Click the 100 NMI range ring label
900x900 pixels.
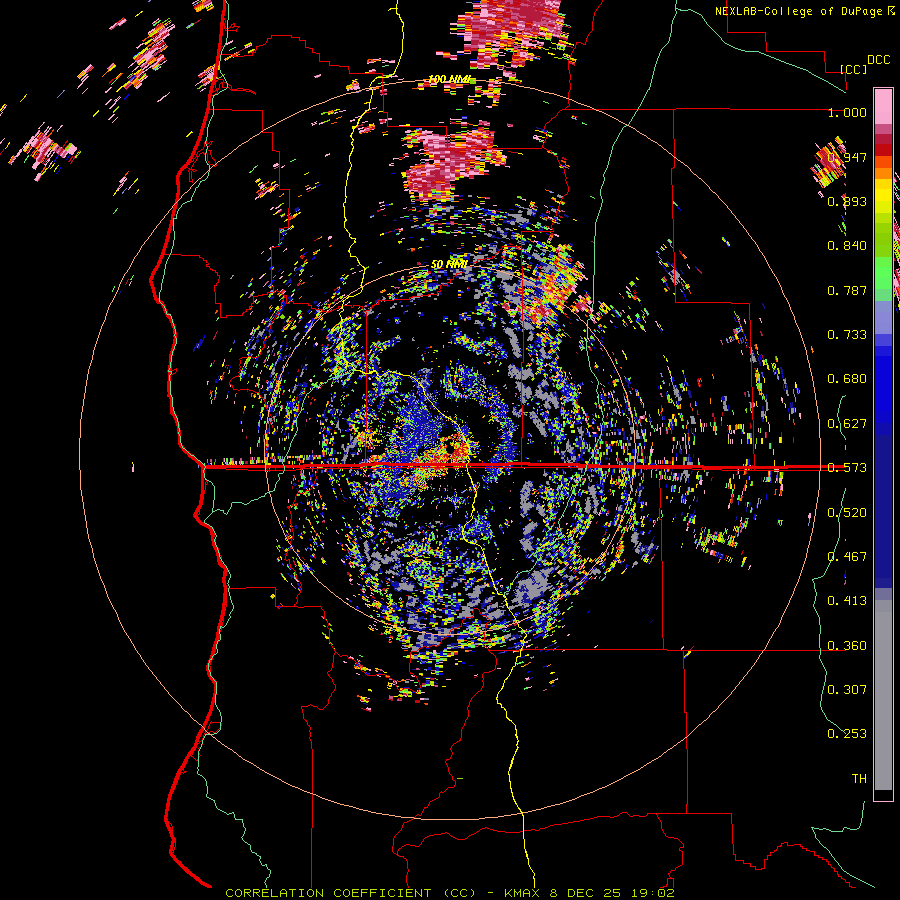point(449,79)
